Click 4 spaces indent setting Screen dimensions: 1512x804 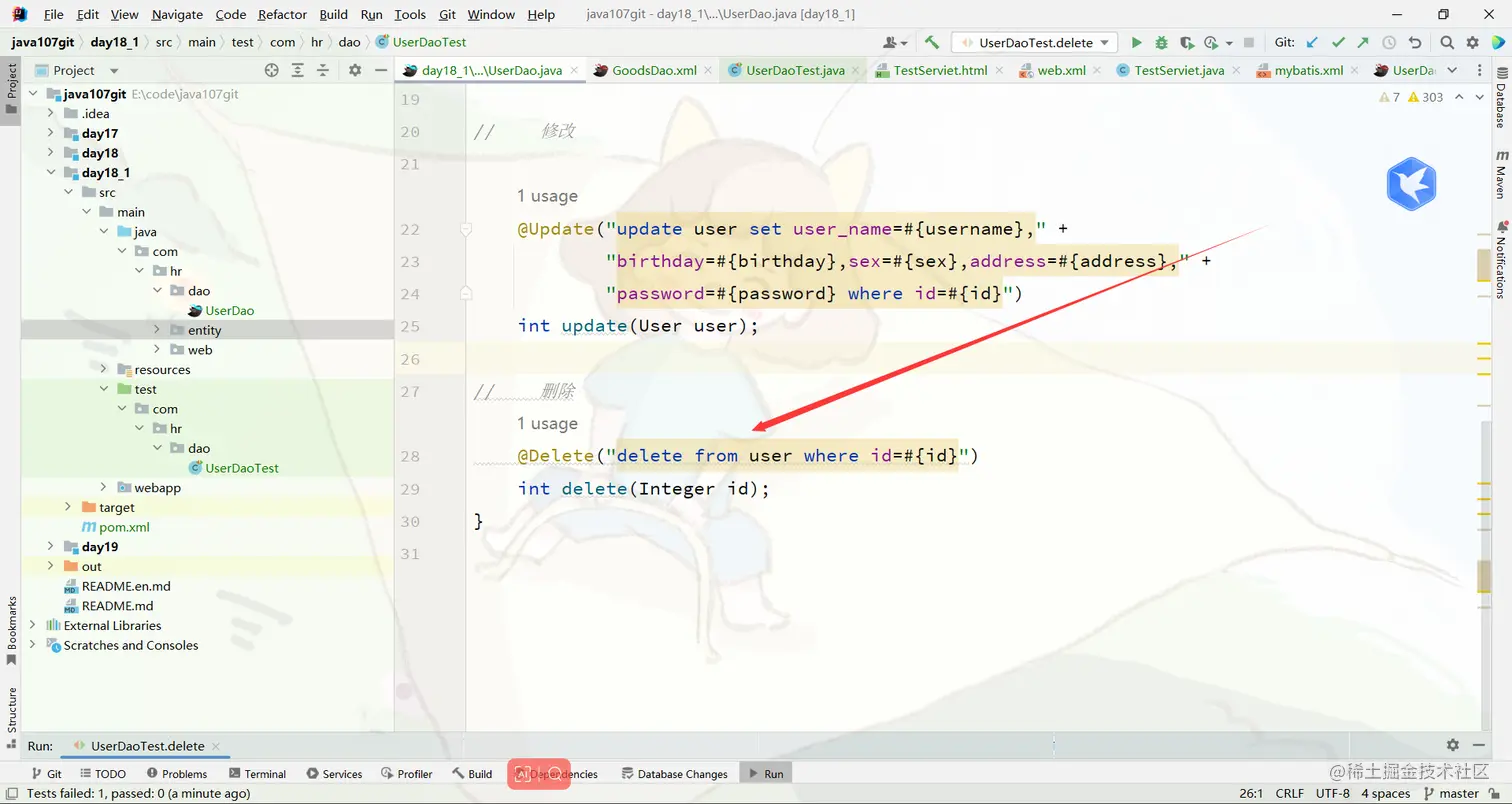click(x=1385, y=793)
